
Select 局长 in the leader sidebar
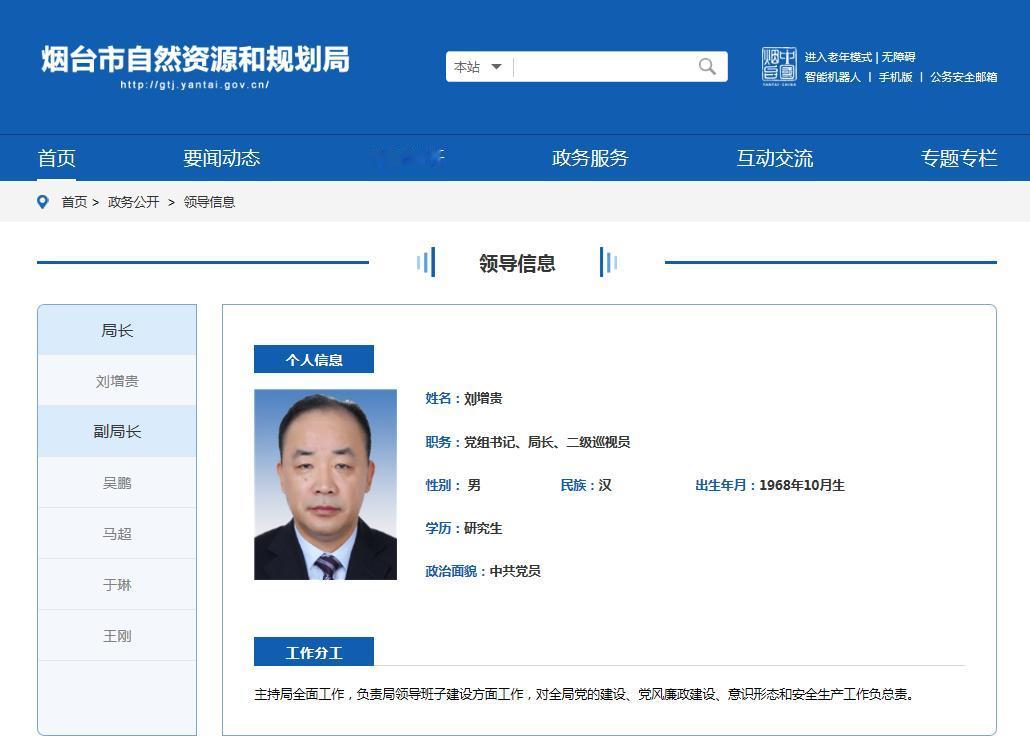[116, 330]
